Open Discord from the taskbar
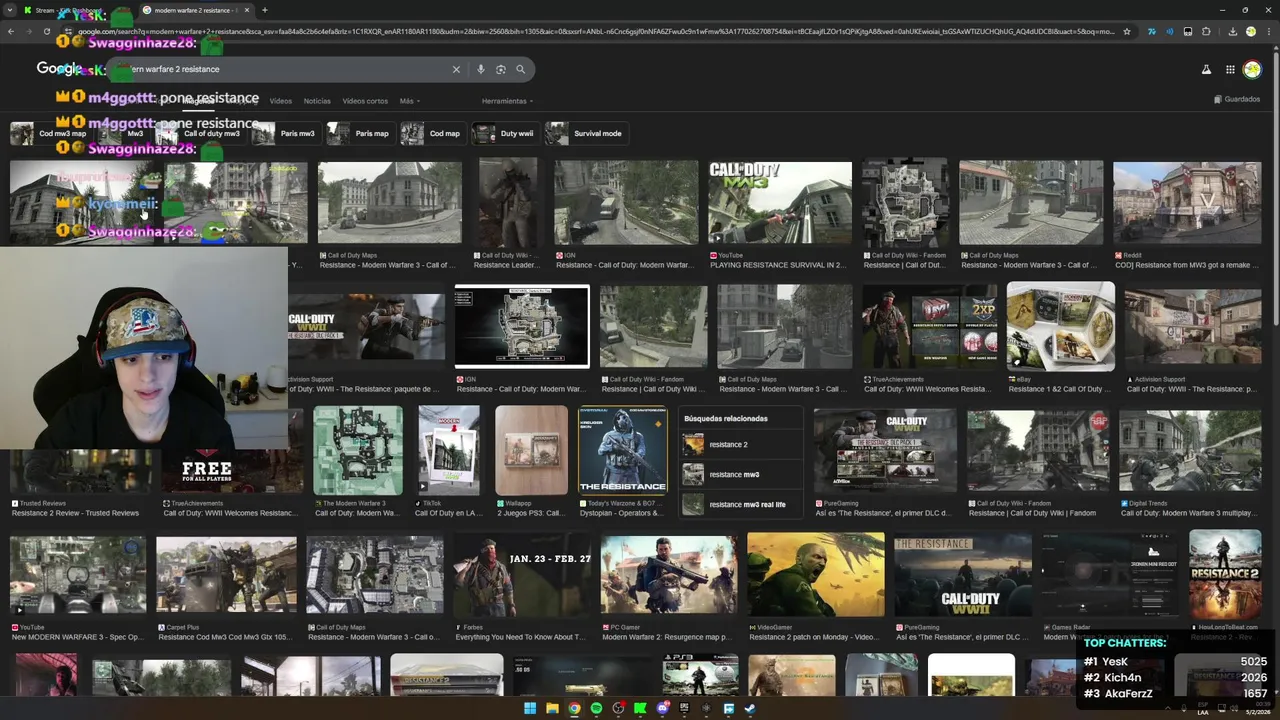The width and height of the screenshot is (1280, 720). point(662,709)
